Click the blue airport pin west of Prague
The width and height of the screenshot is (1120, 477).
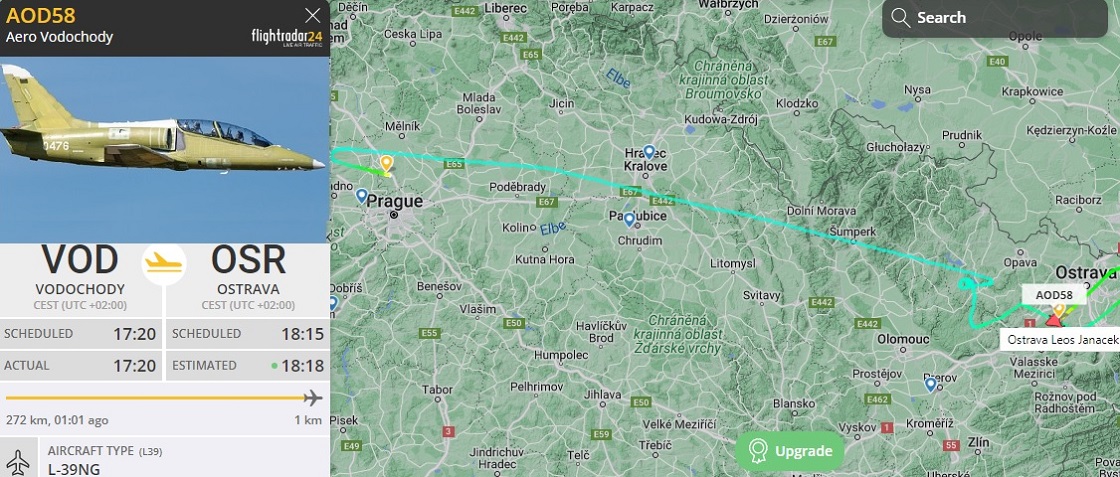click(x=362, y=196)
